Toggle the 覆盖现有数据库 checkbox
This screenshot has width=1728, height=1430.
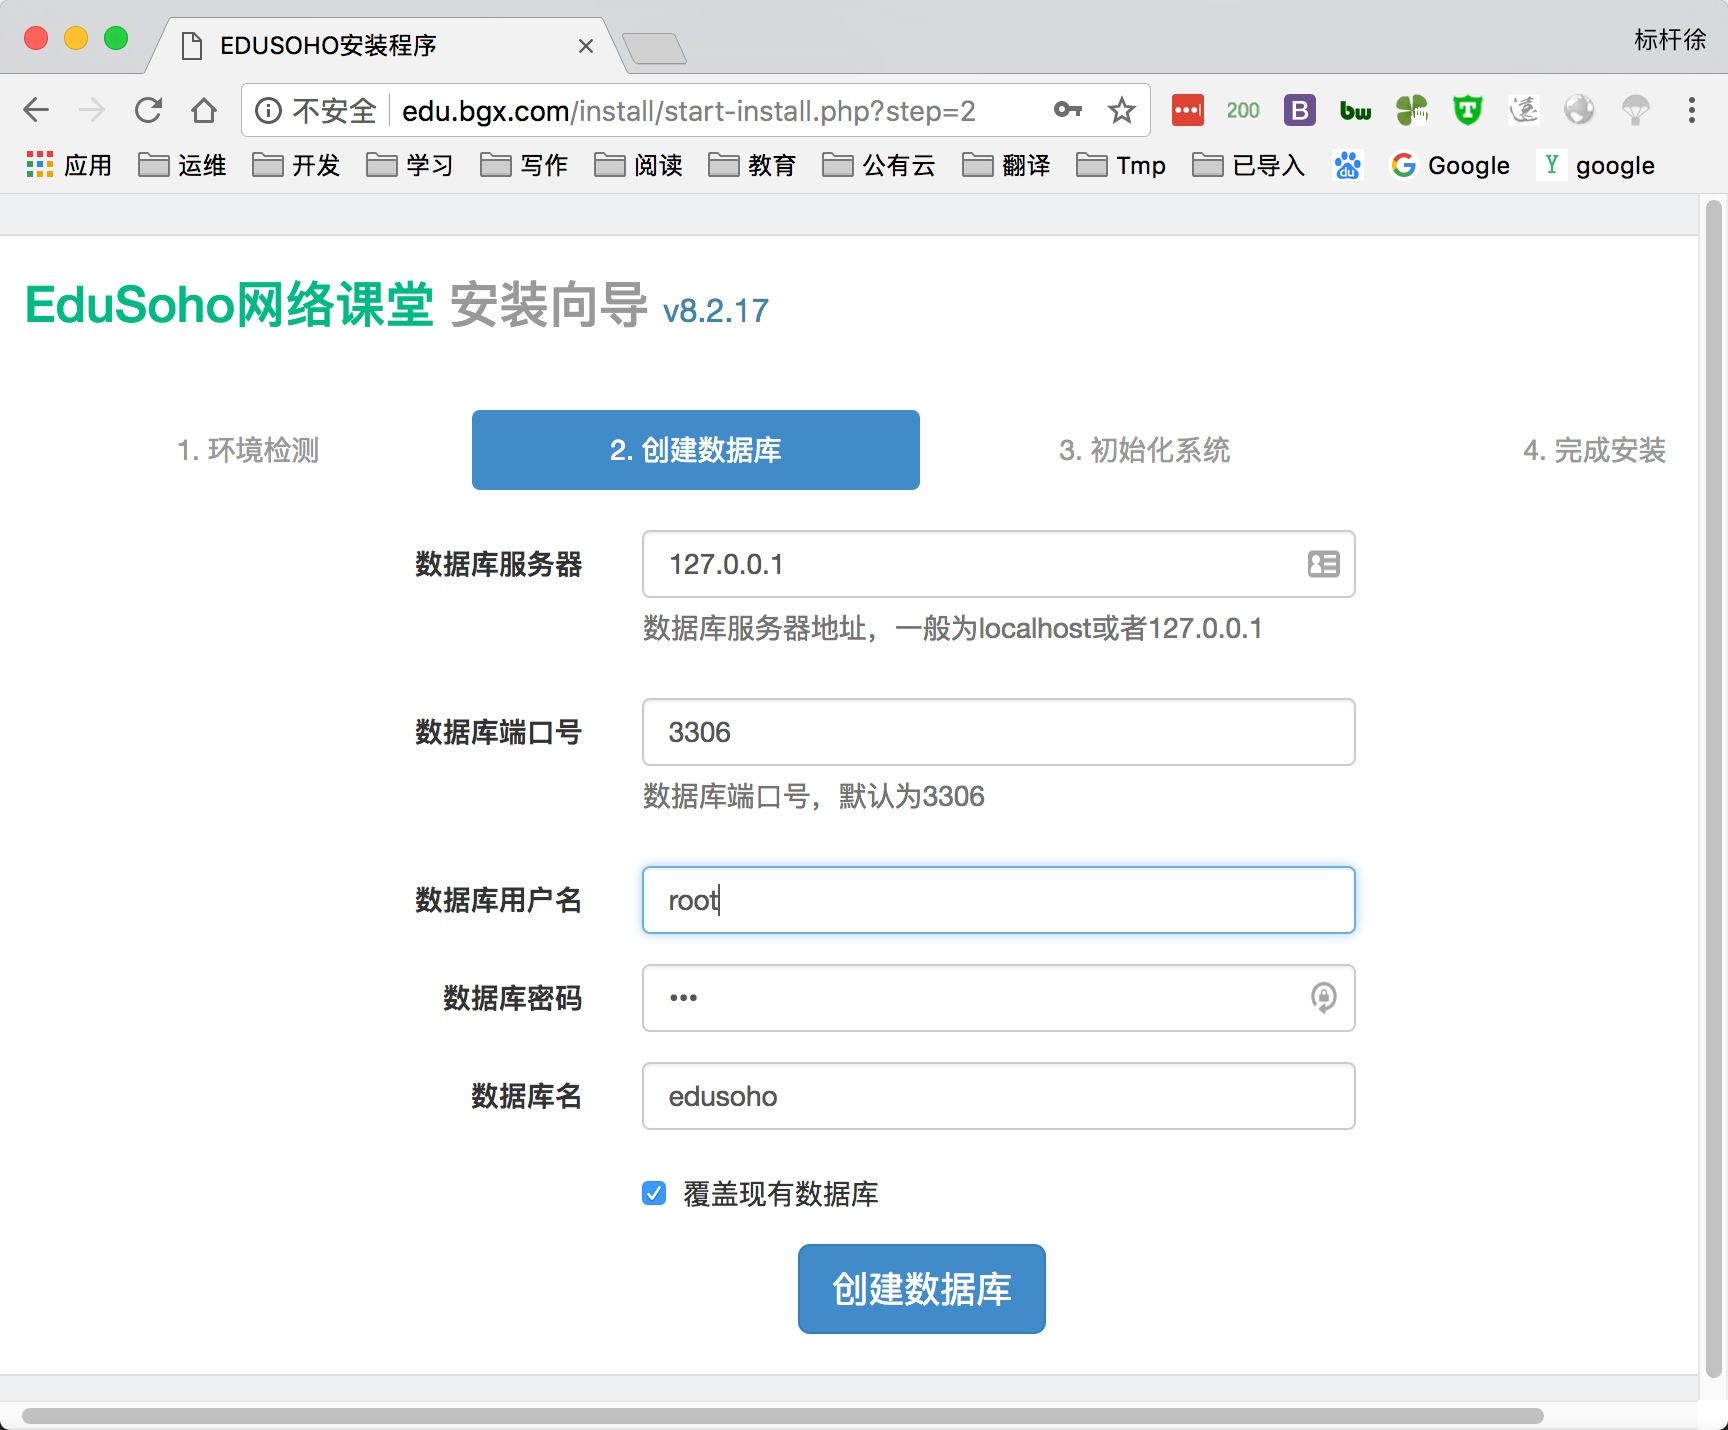click(x=654, y=1193)
